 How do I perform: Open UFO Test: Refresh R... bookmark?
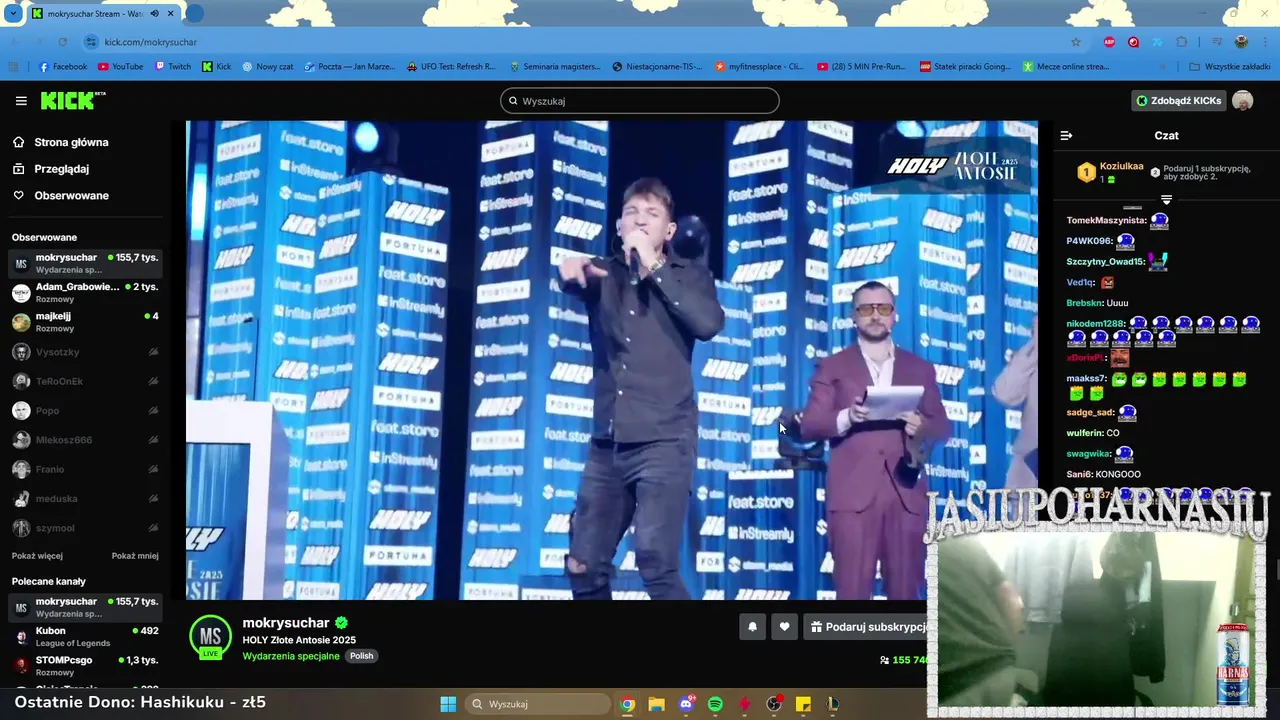pyautogui.click(x=451, y=67)
